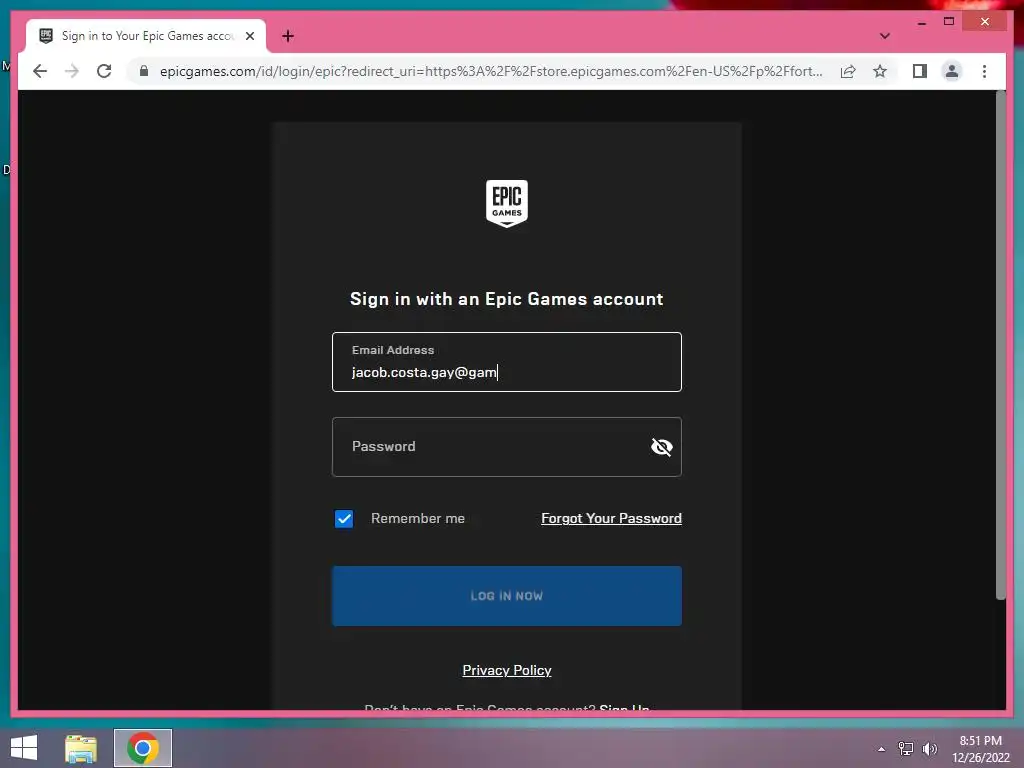This screenshot has height=768, width=1024.
Task: Open the taskbar clock and date
Action: (980, 749)
